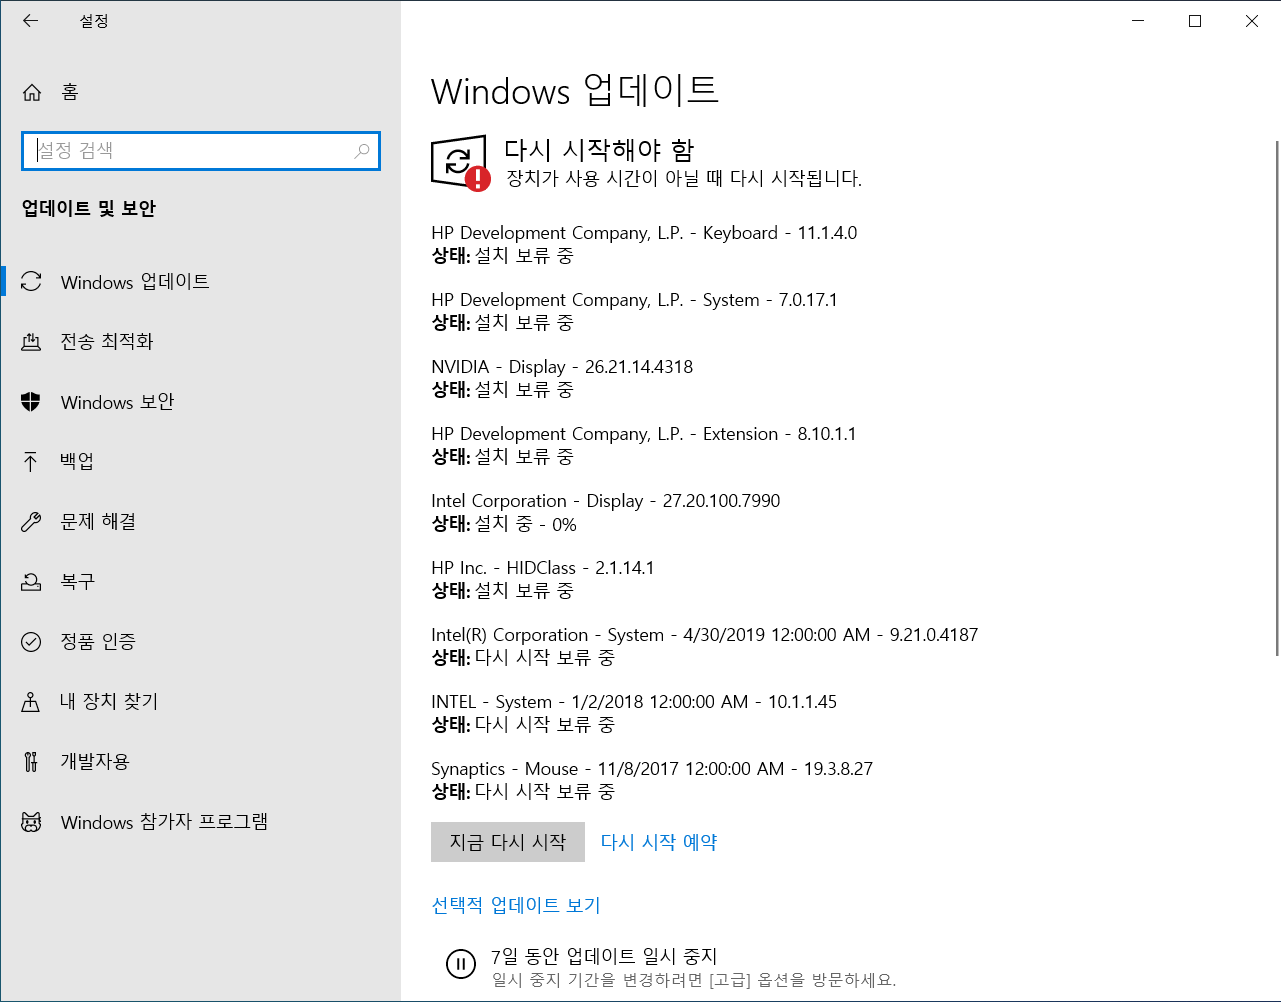Click the pause icon beside 7일 동안 업데이트 일시 중지
Screen dimensions: 1281x1002
[461, 964]
